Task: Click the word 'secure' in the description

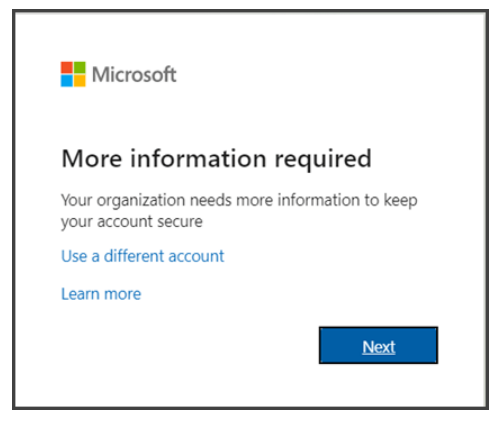Action: pos(180,222)
